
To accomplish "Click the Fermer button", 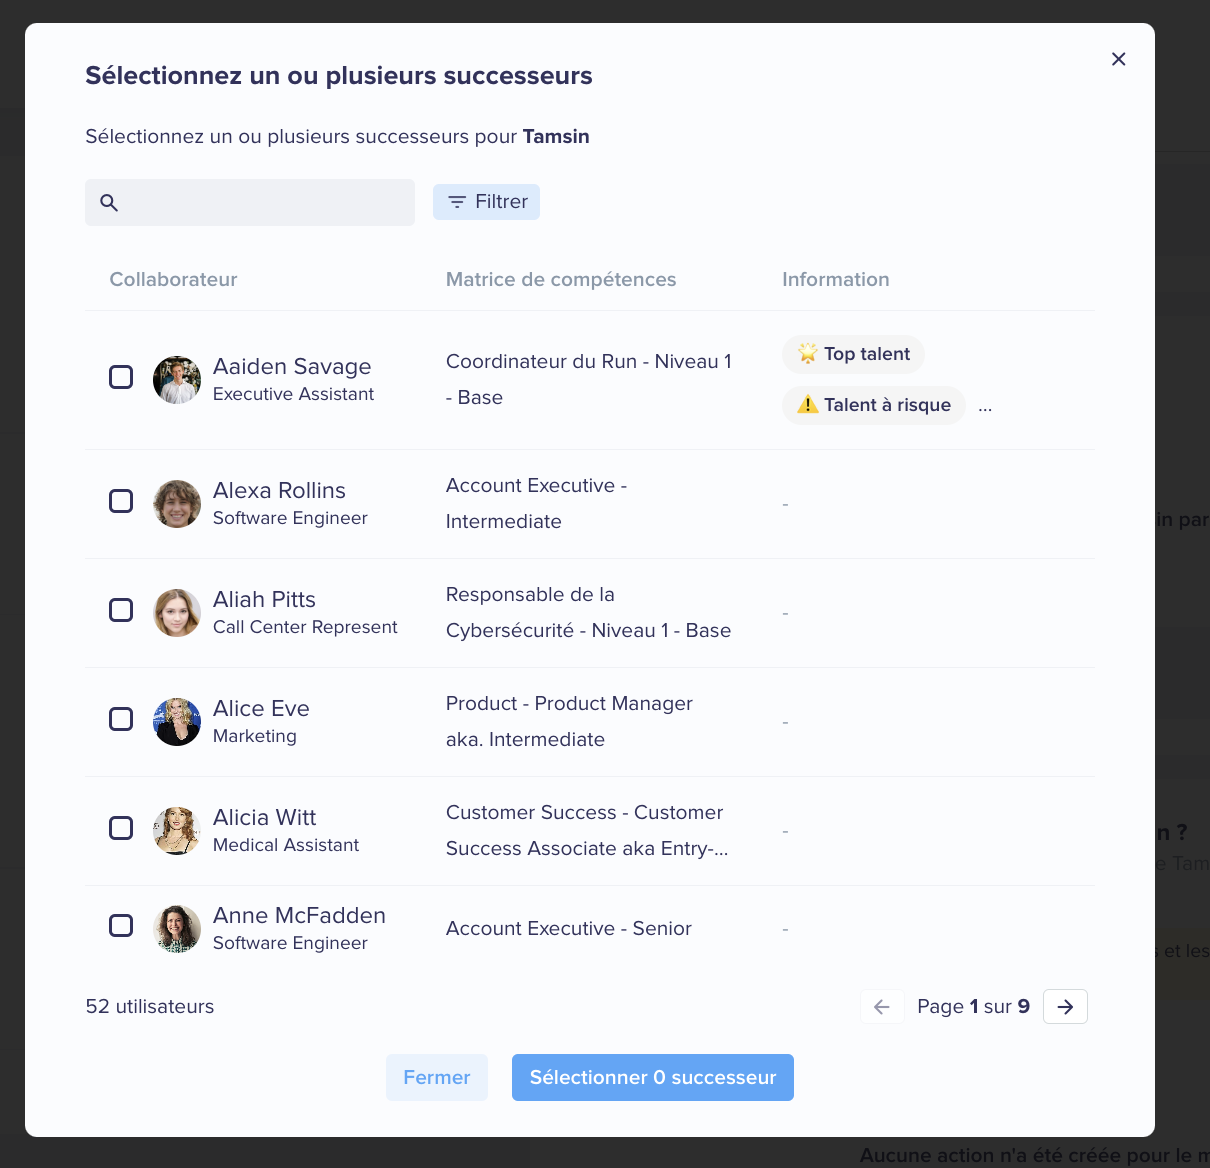I will click(437, 1078).
